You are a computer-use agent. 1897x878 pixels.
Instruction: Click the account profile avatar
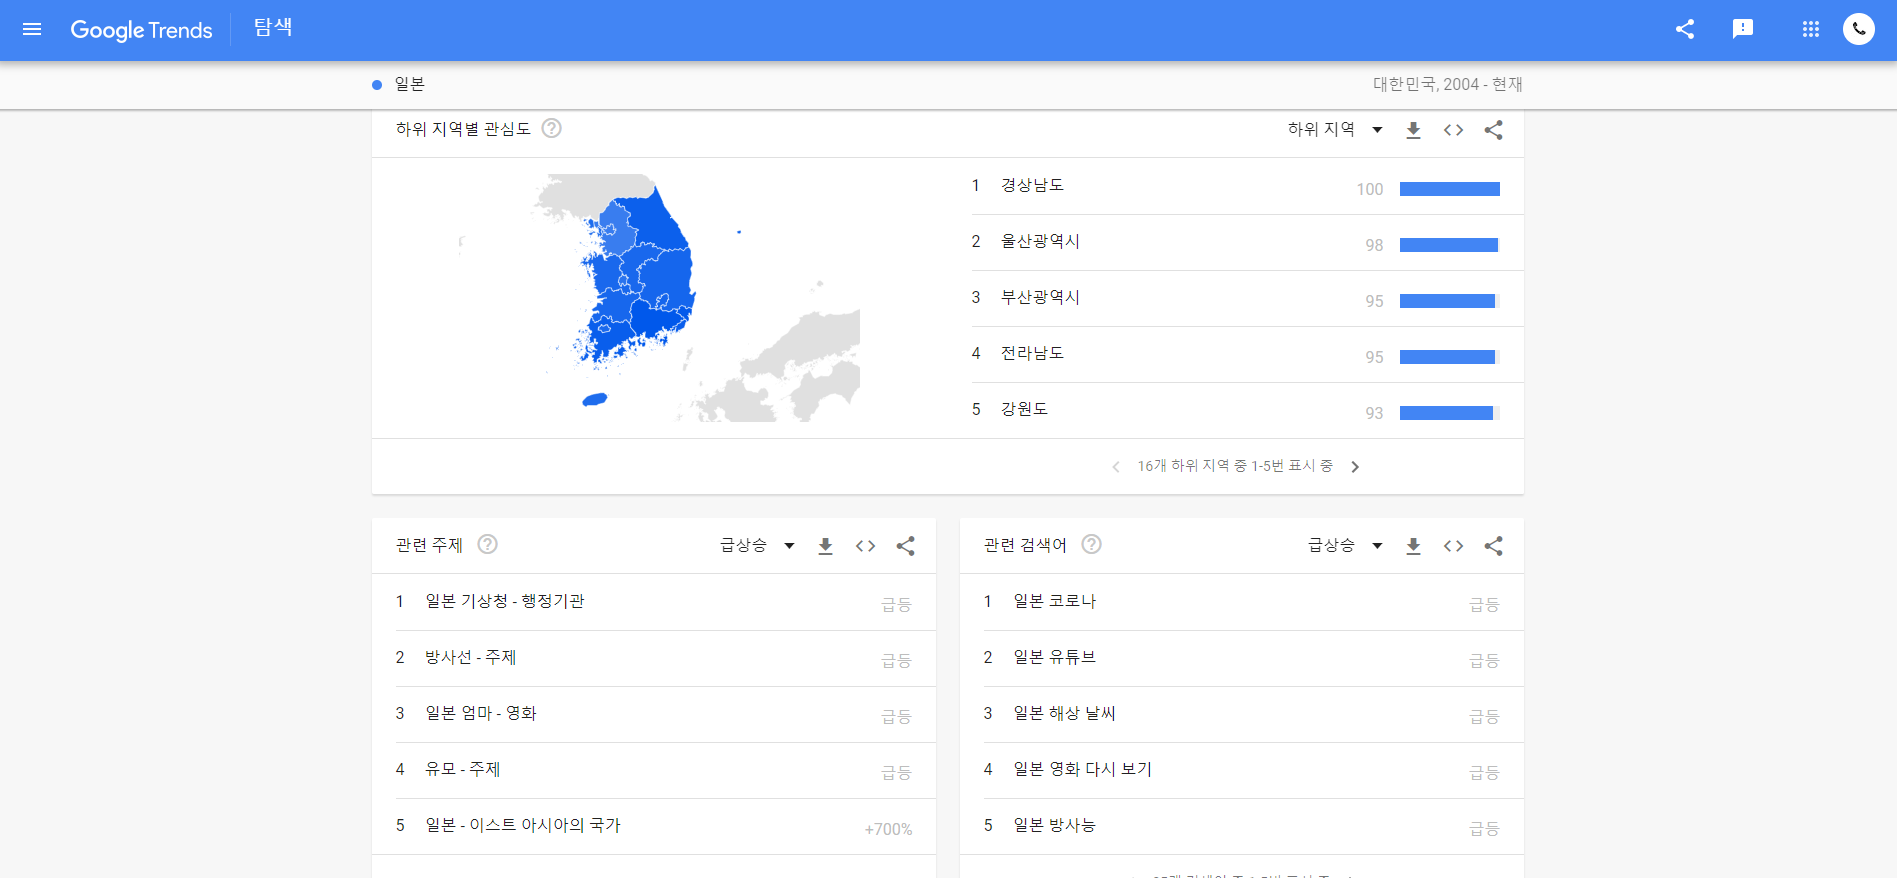point(1859,29)
